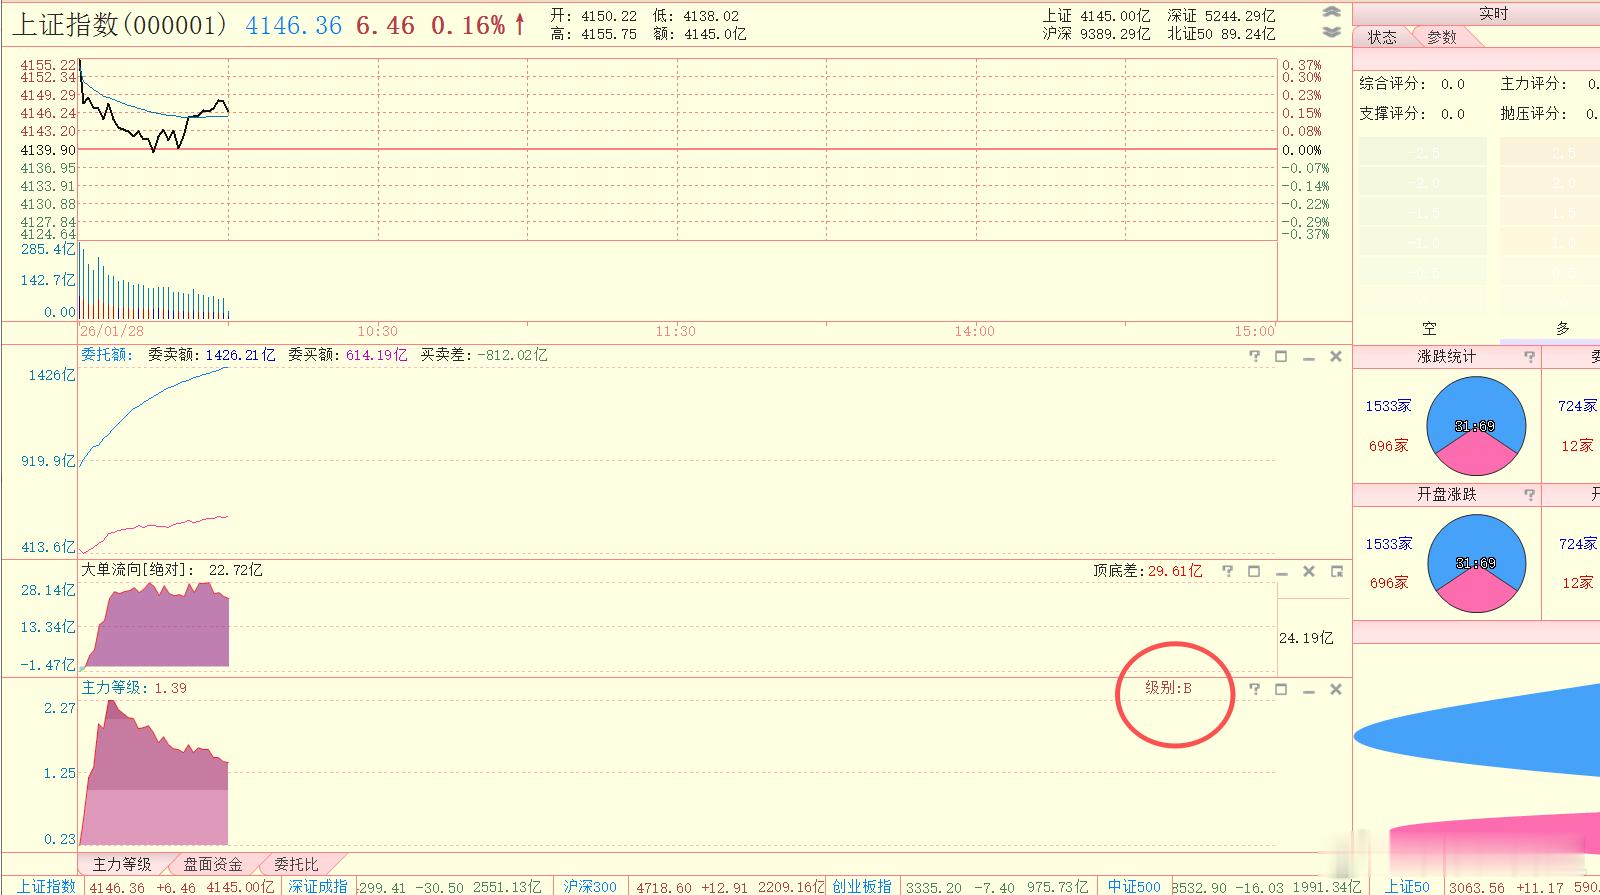
Task: Select the 主力等级 bottom tab
Action: point(122,864)
